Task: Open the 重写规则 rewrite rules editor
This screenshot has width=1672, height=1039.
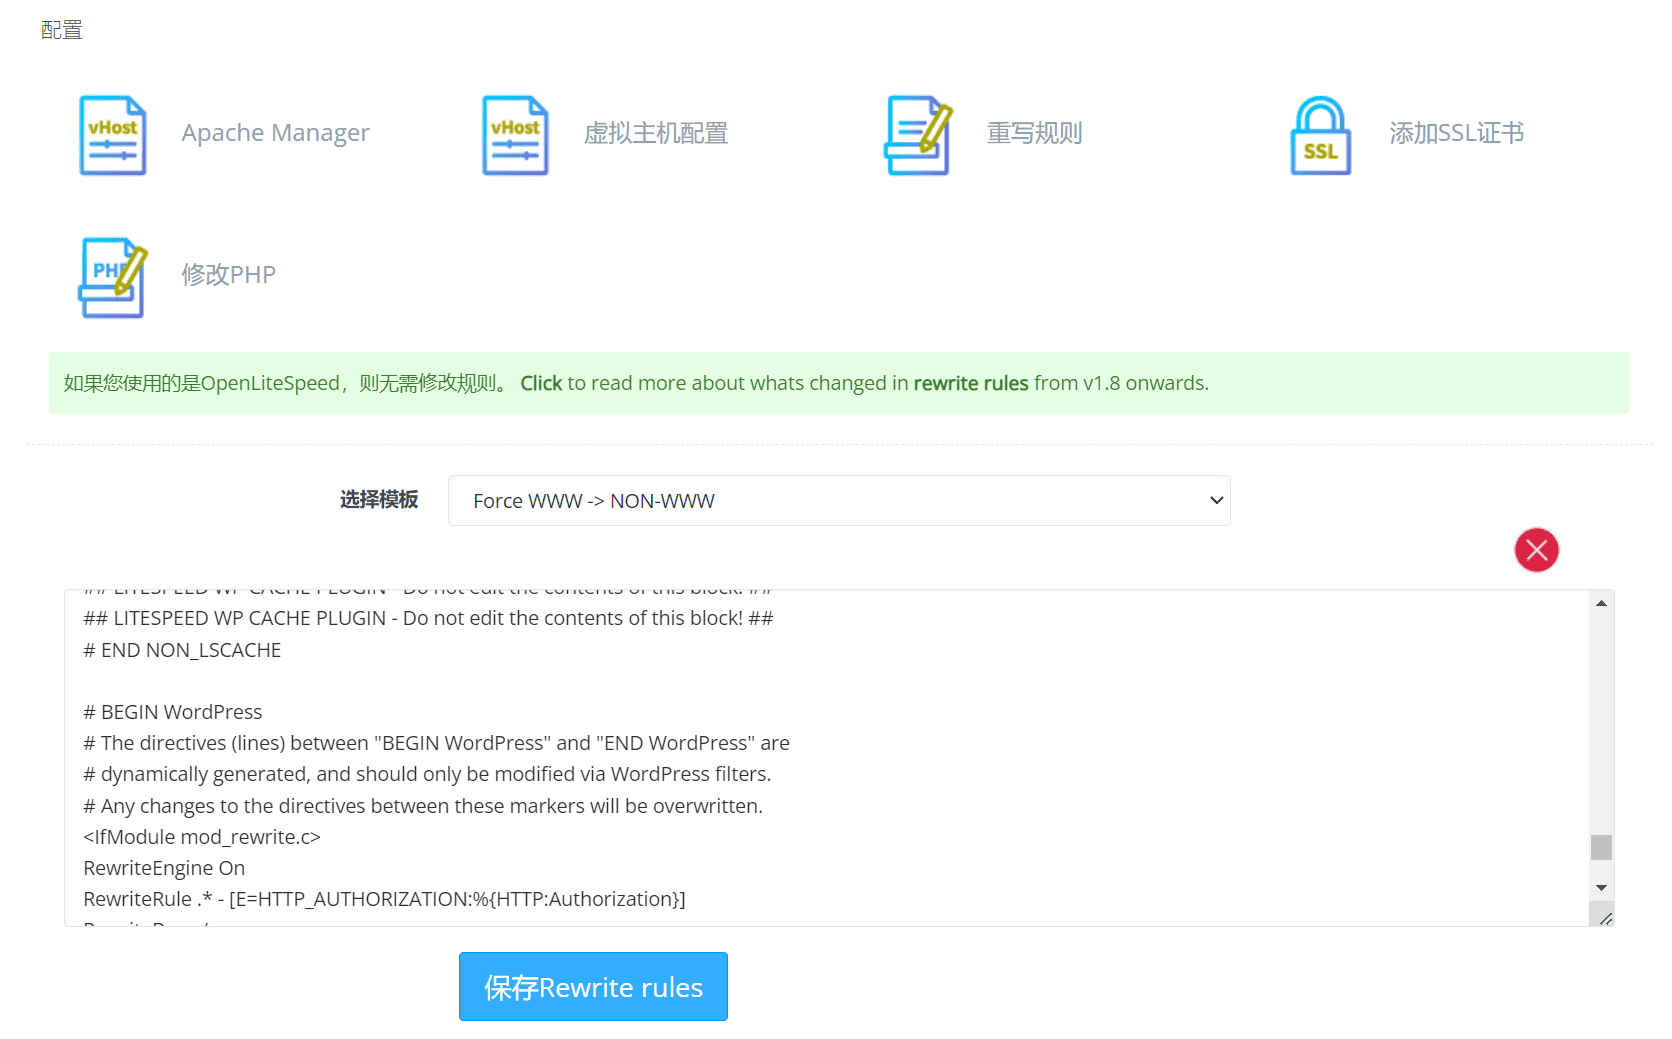Action: pyautogui.click(x=1035, y=133)
